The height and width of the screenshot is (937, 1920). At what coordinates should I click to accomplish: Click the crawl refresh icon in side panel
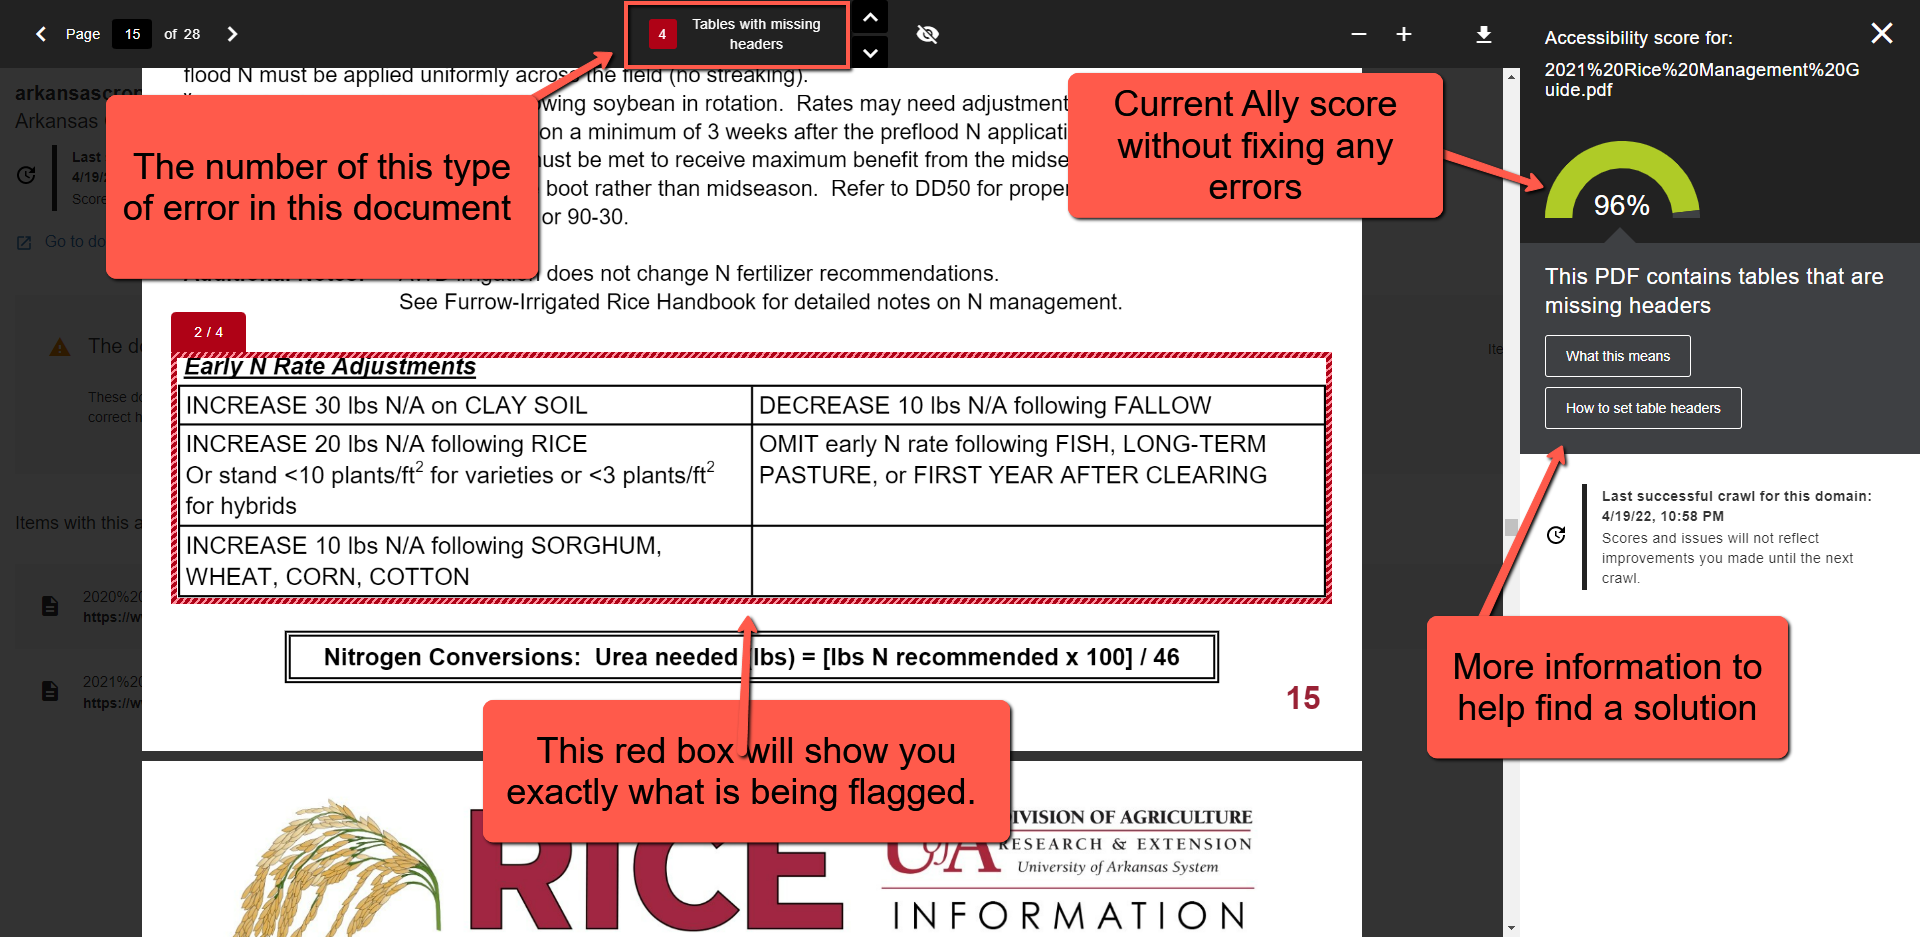pyautogui.click(x=1556, y=535)
